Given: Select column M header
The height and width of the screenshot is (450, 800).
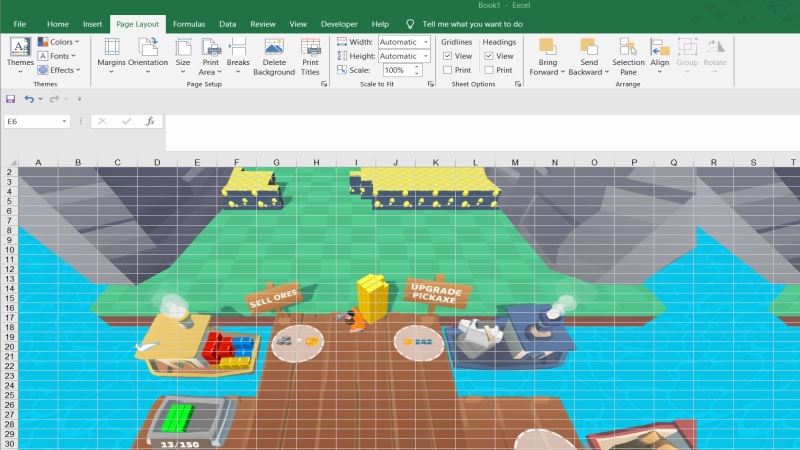Looking at the screenshot, I should coord(515,162).
